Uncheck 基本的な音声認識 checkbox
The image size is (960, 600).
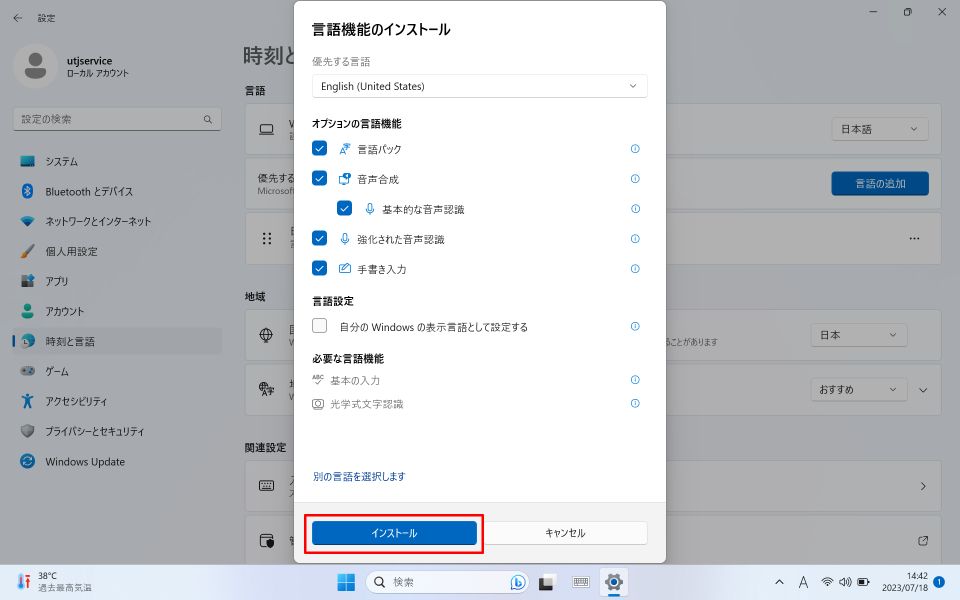pyautogui.click(x=345, y=208)
